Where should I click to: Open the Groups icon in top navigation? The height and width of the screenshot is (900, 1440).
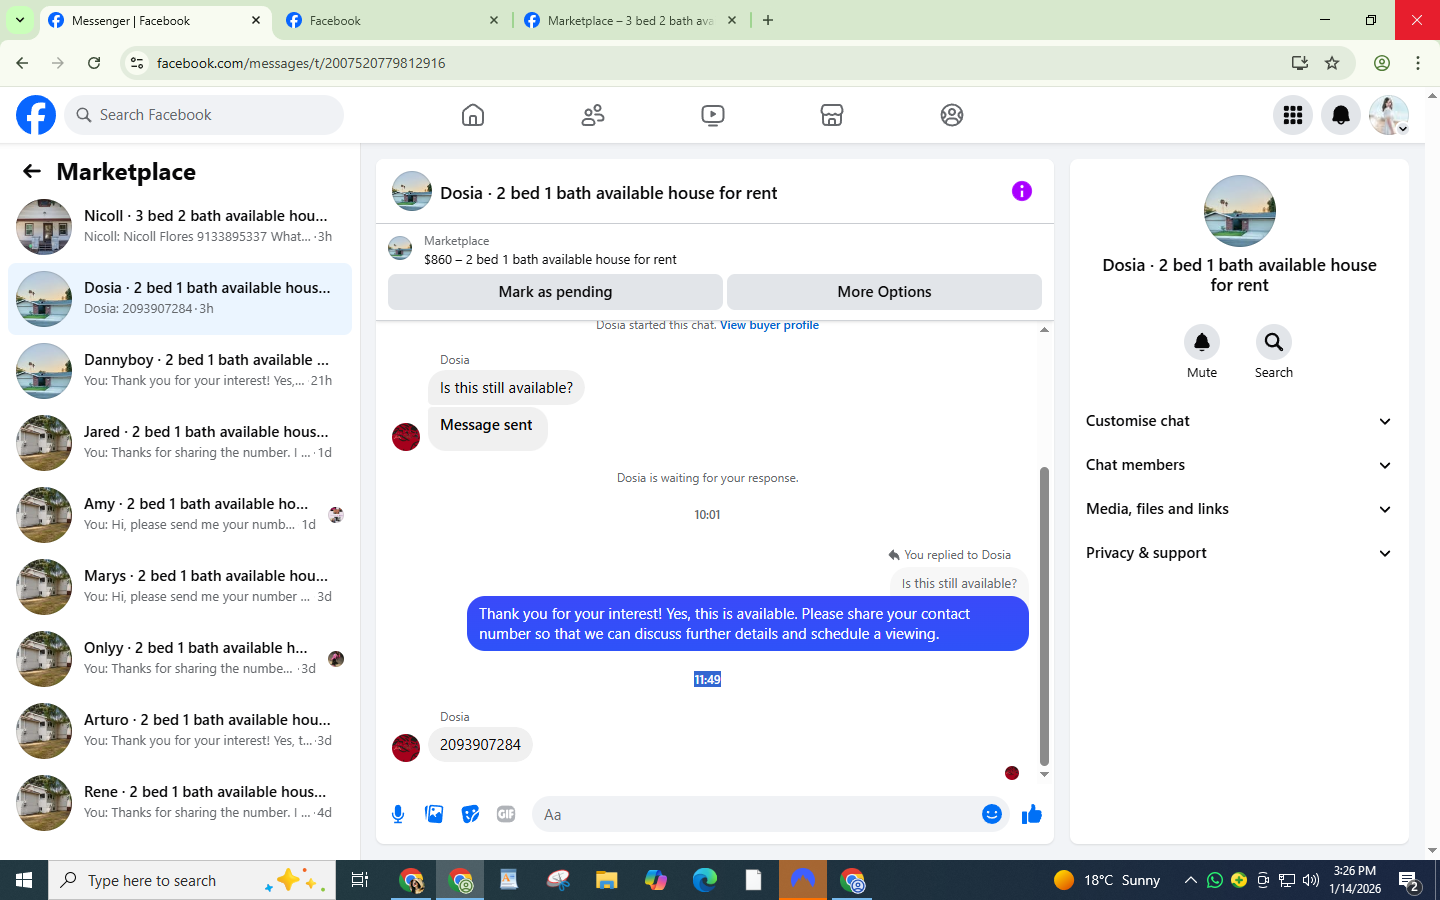click(x=952, y=115)
